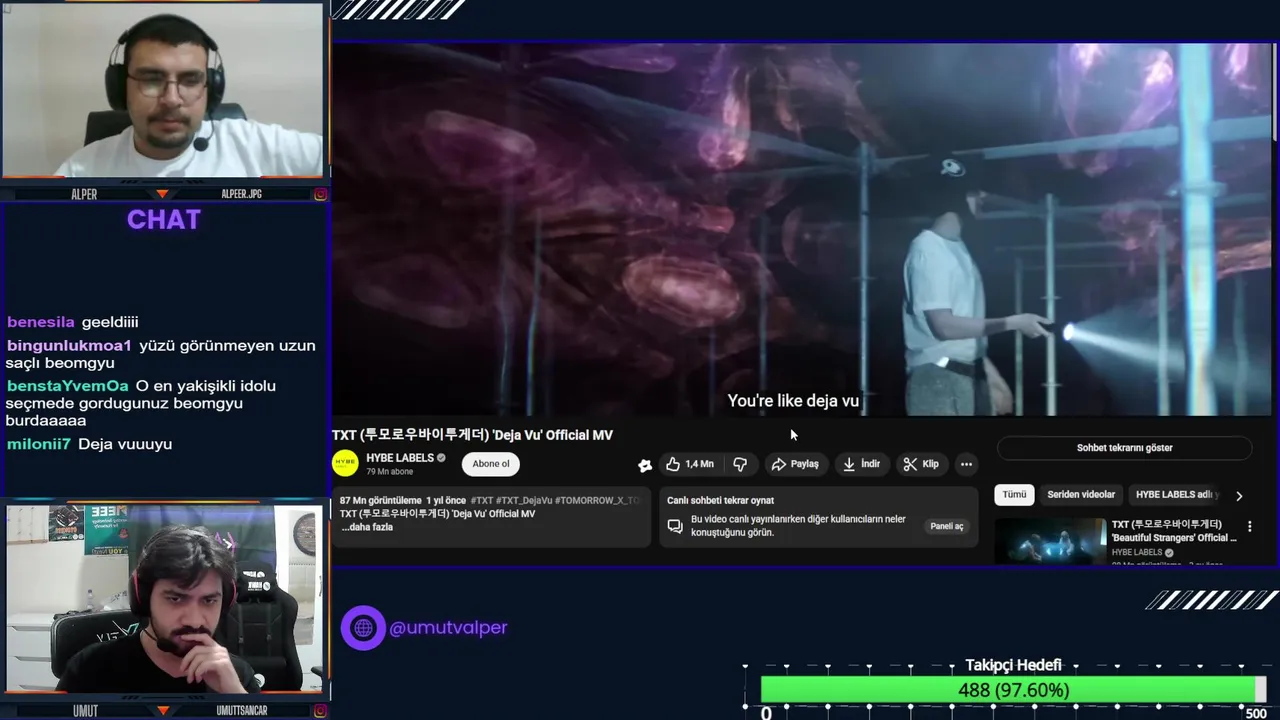
Task: Click the Instagram icon beside ALPEER.JPG
Action: pos(320,194)
